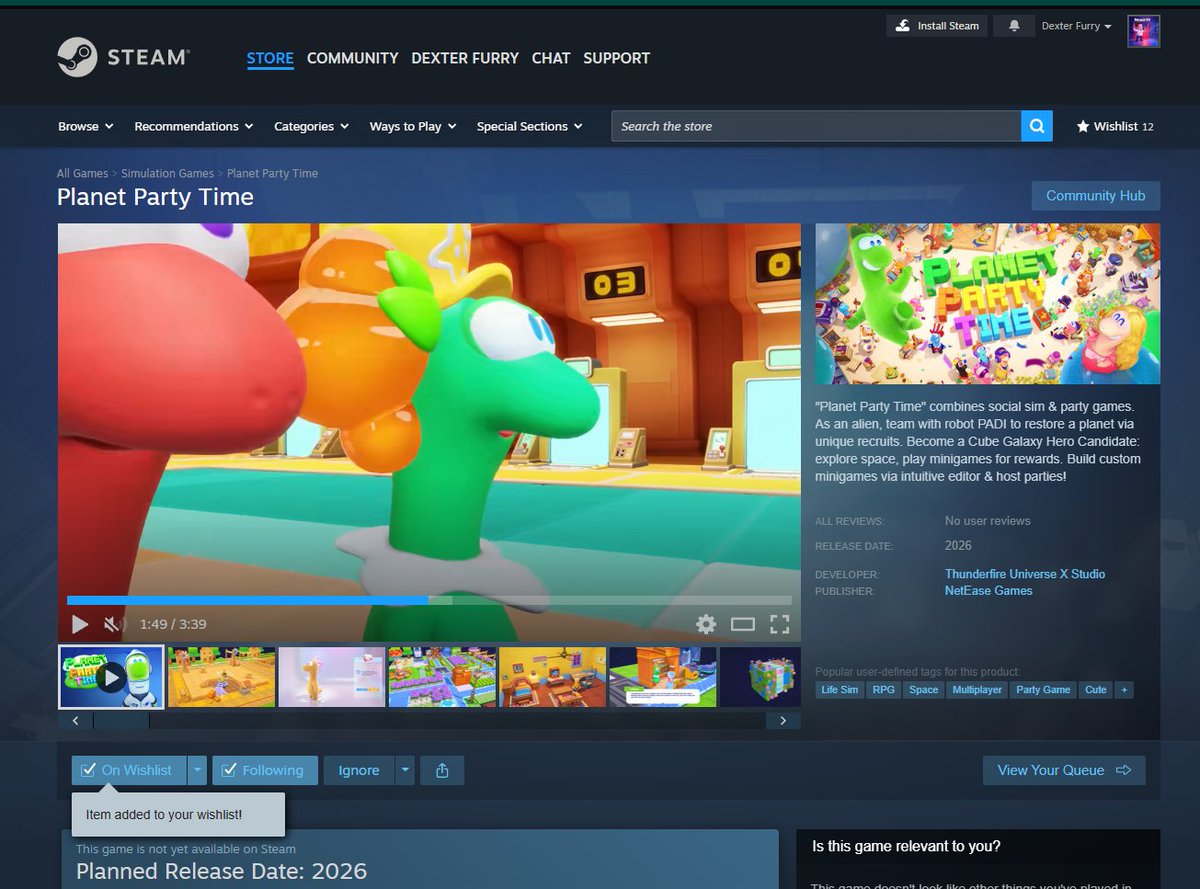Toggle the On Wishlist checkbox button
Viewport: 1200px width, 889px height.
[129, 770]
